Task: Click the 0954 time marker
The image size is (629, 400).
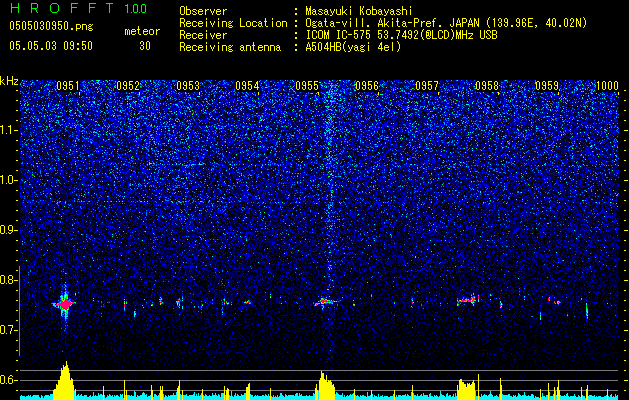Action: click(247, 86)
